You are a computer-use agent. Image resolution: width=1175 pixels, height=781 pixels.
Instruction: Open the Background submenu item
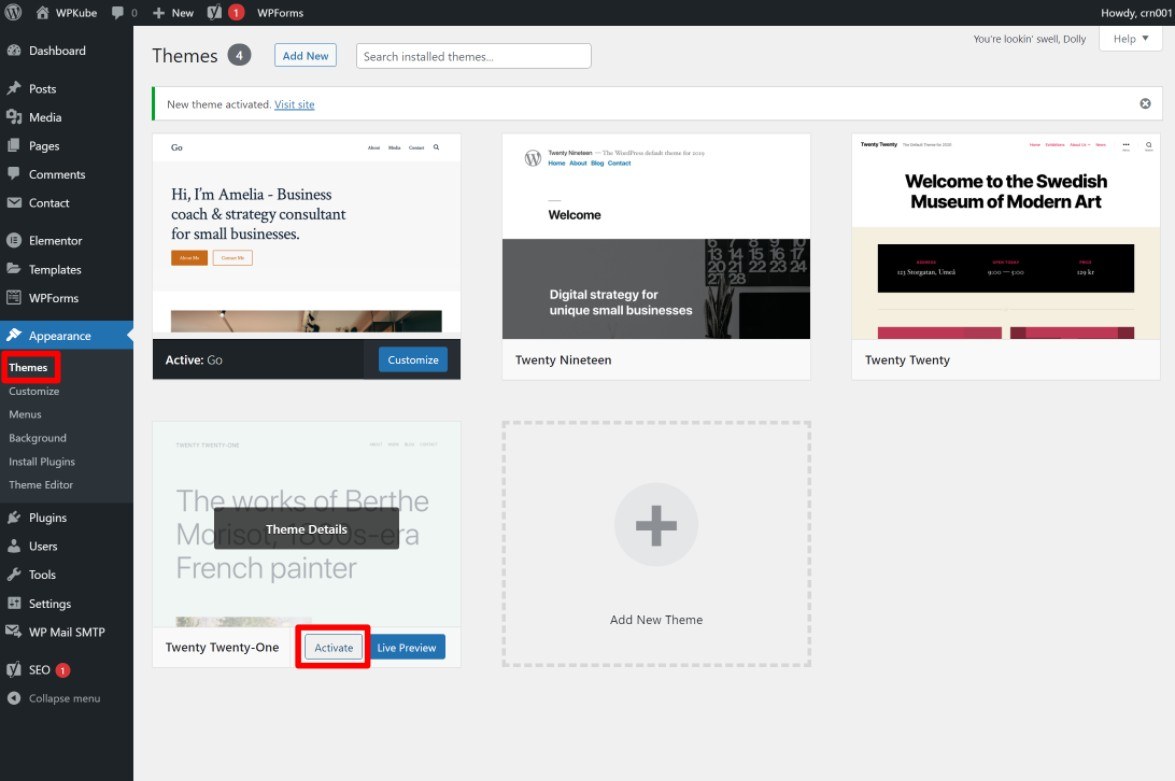coord(37,438)
